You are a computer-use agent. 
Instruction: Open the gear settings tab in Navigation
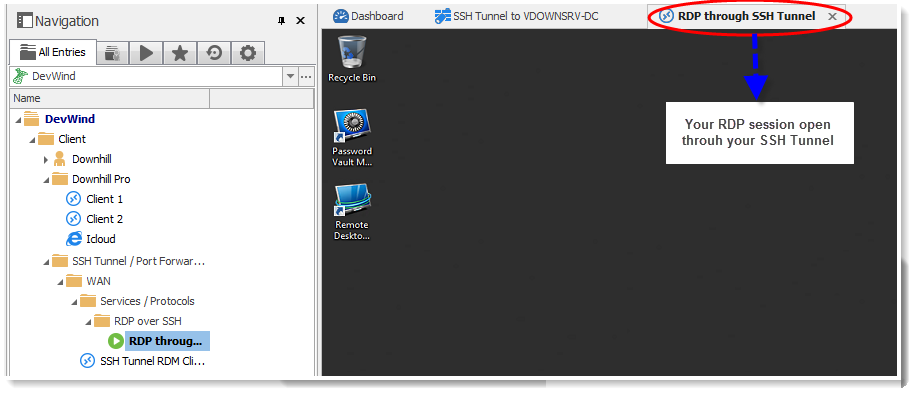point(248,53)
